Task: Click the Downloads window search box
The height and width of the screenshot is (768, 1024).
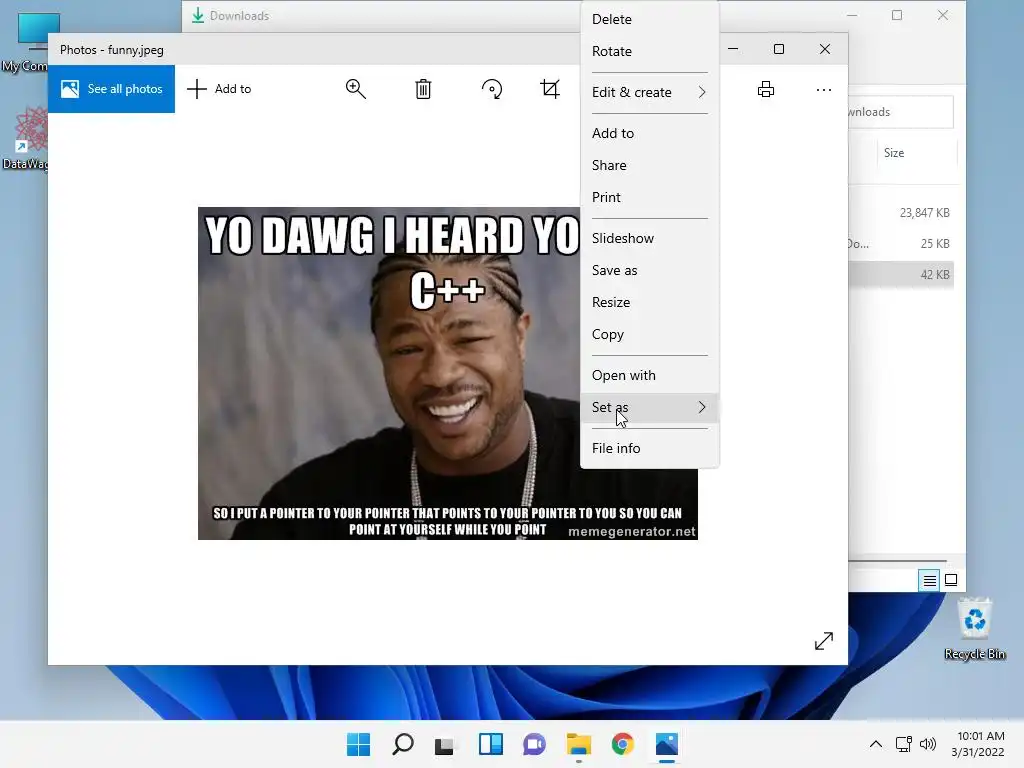Action: [901, 112]
